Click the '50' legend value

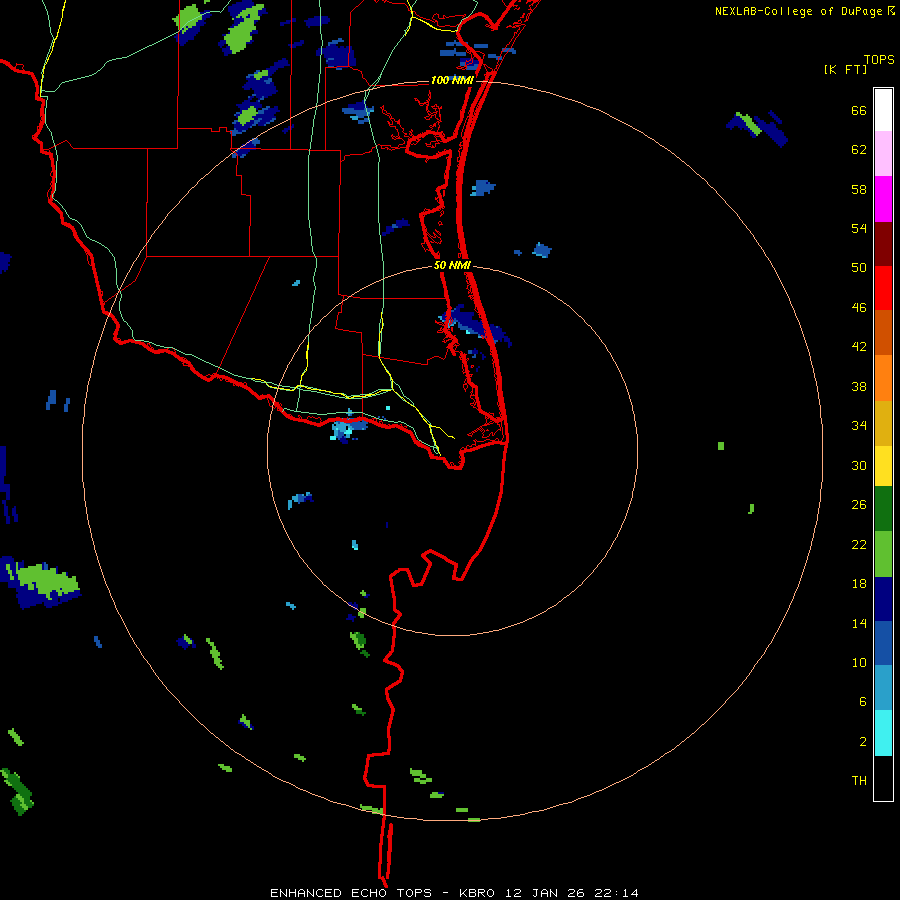859,267
